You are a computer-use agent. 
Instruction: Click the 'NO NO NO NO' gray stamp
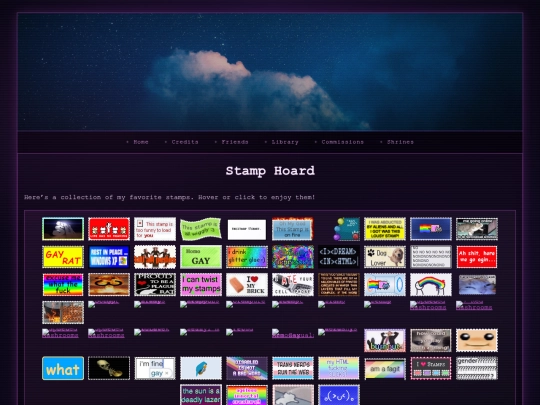[431, 257]
